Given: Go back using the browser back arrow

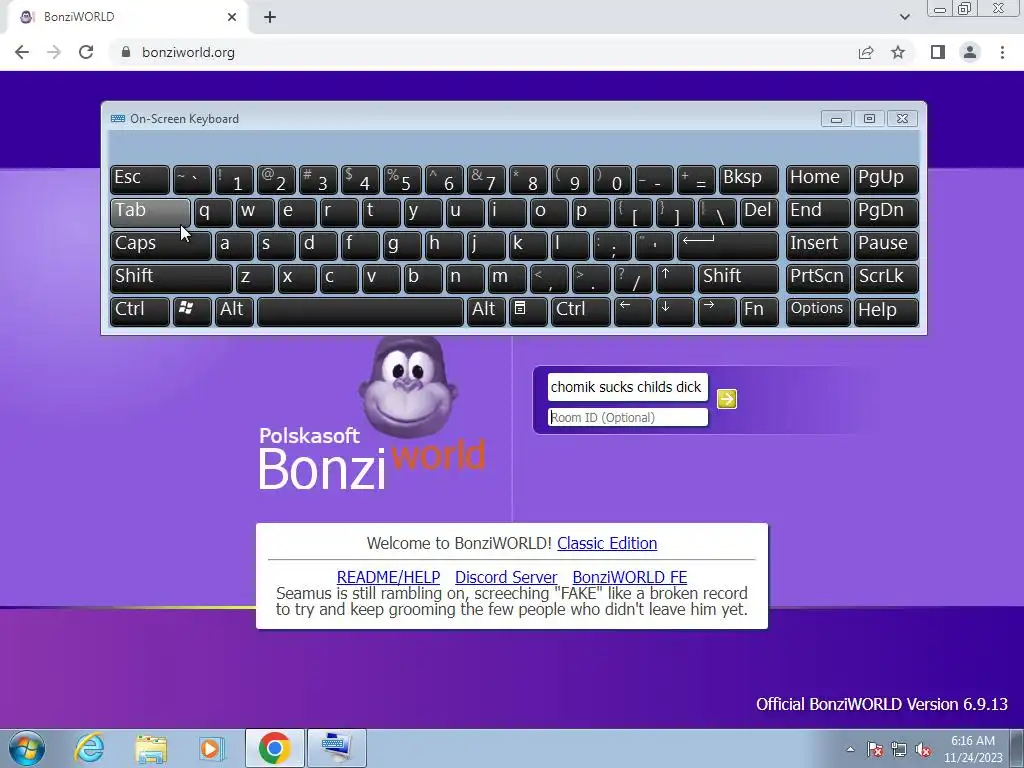Looking at the screenshot, I should pos(22,52).
